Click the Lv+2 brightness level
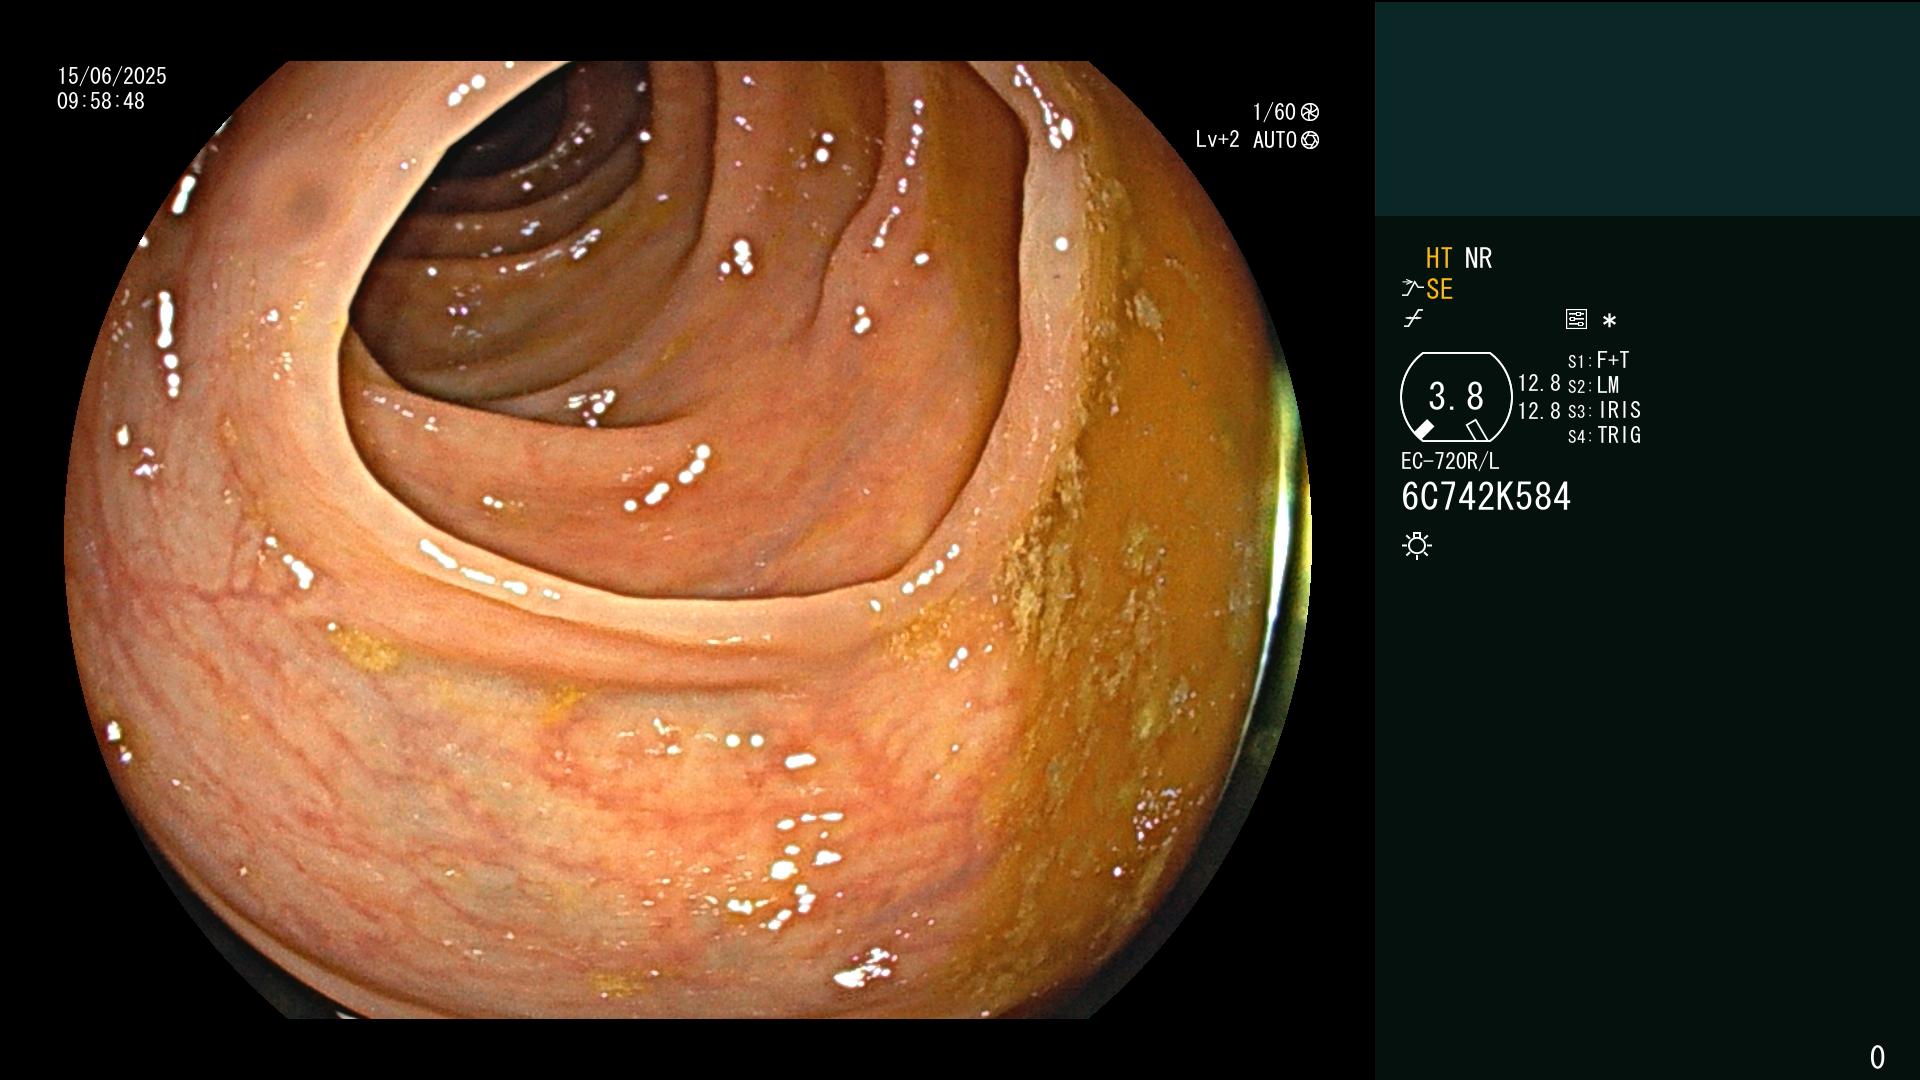 1217,140
